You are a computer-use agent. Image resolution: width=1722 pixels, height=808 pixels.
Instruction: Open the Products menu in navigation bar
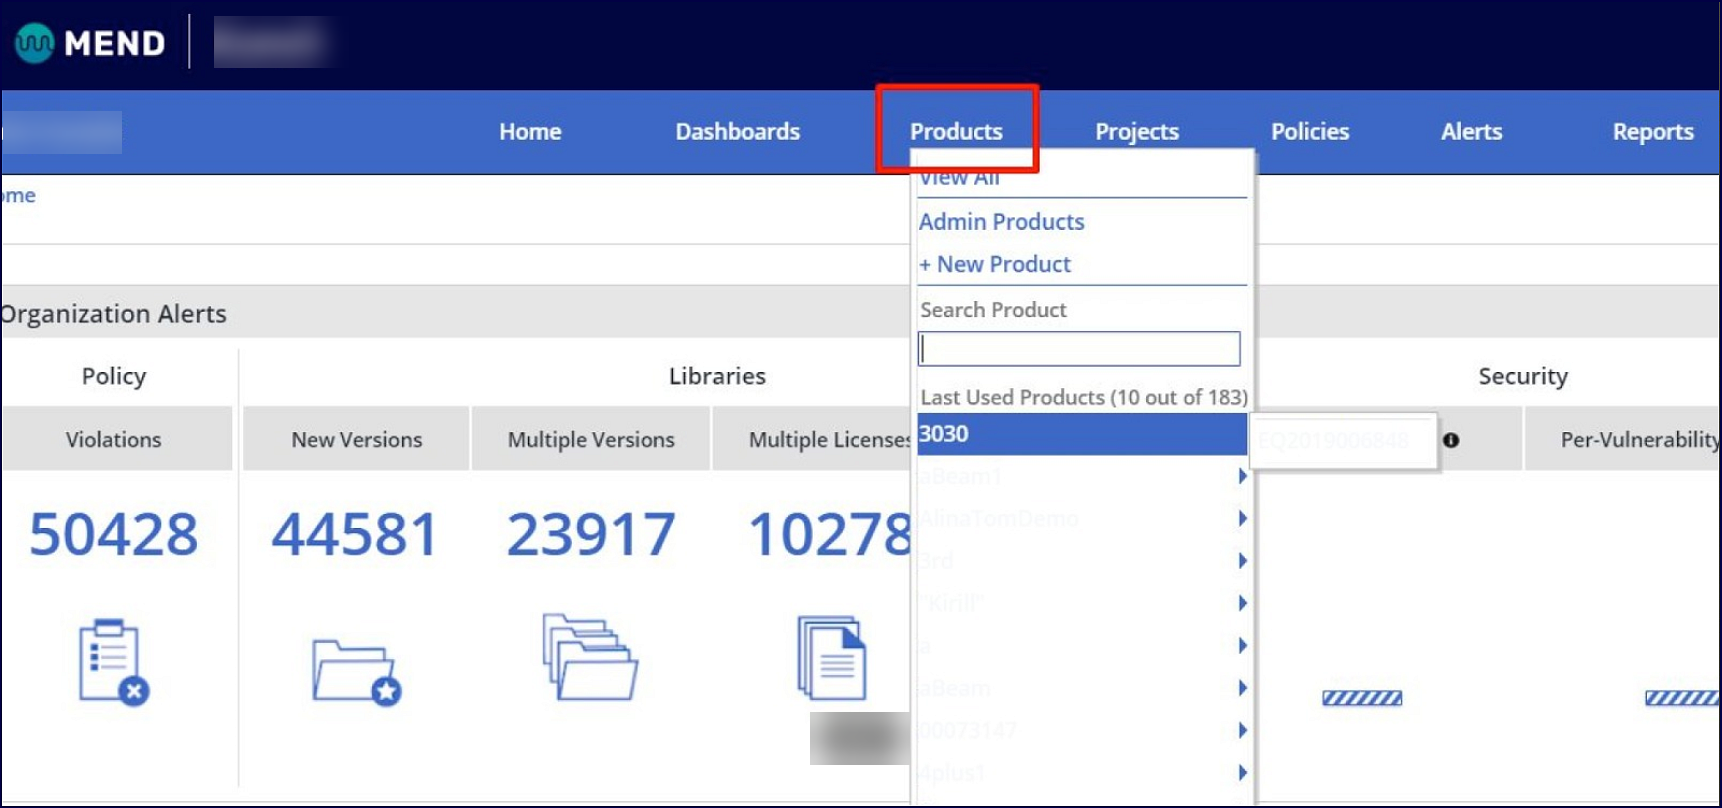[x=956, y=131]
